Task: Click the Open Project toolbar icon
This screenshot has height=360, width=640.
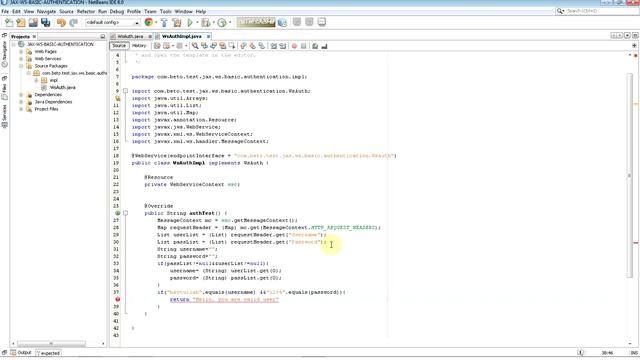Action: coord(33,22)
